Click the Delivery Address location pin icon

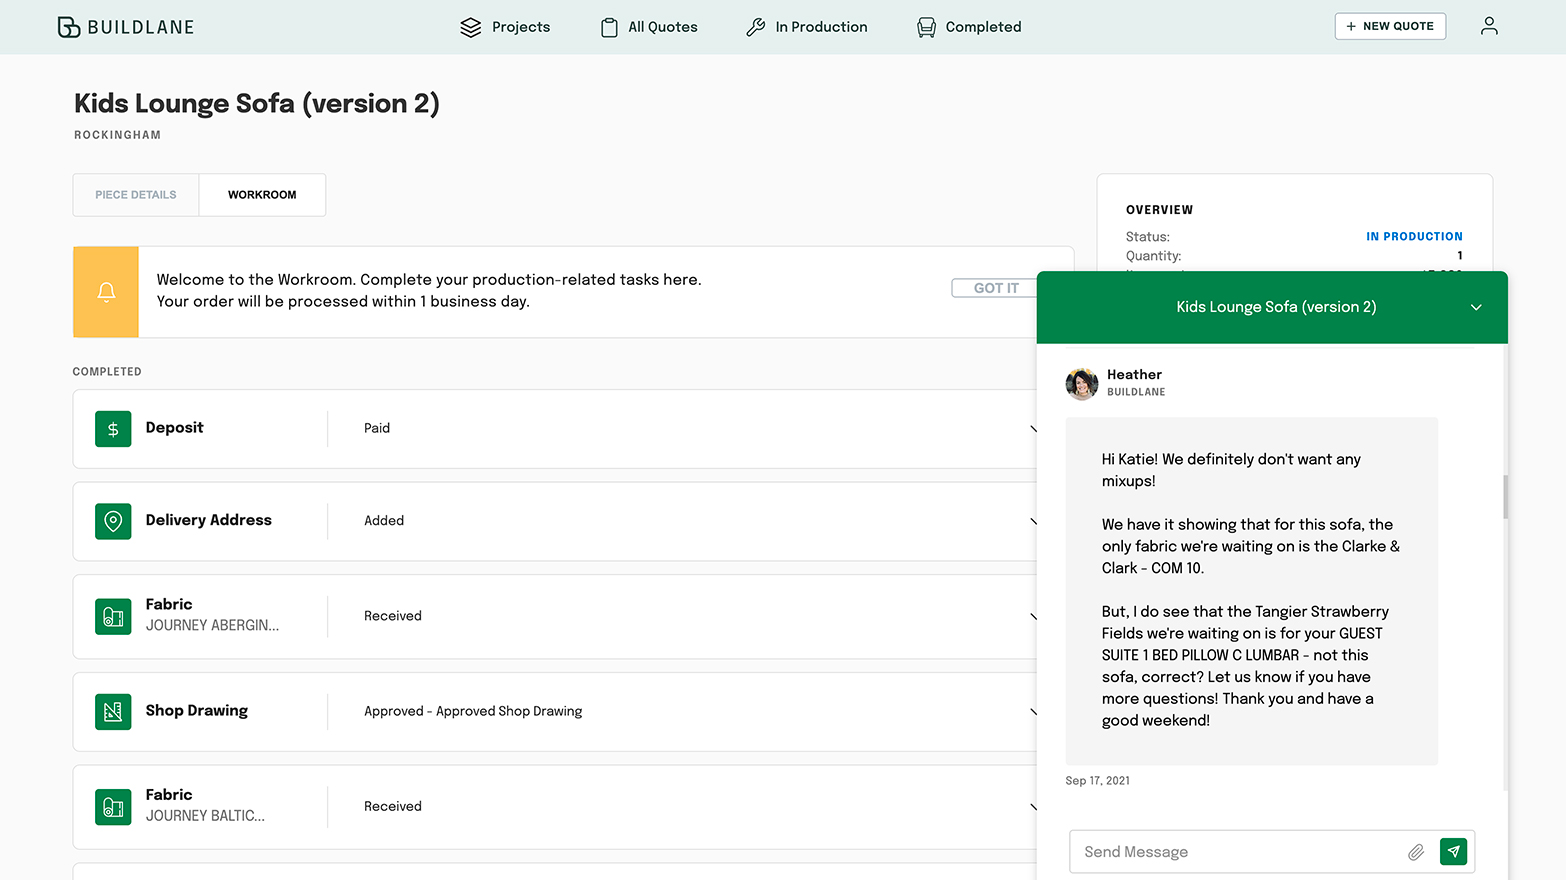[x=113, y=521]
